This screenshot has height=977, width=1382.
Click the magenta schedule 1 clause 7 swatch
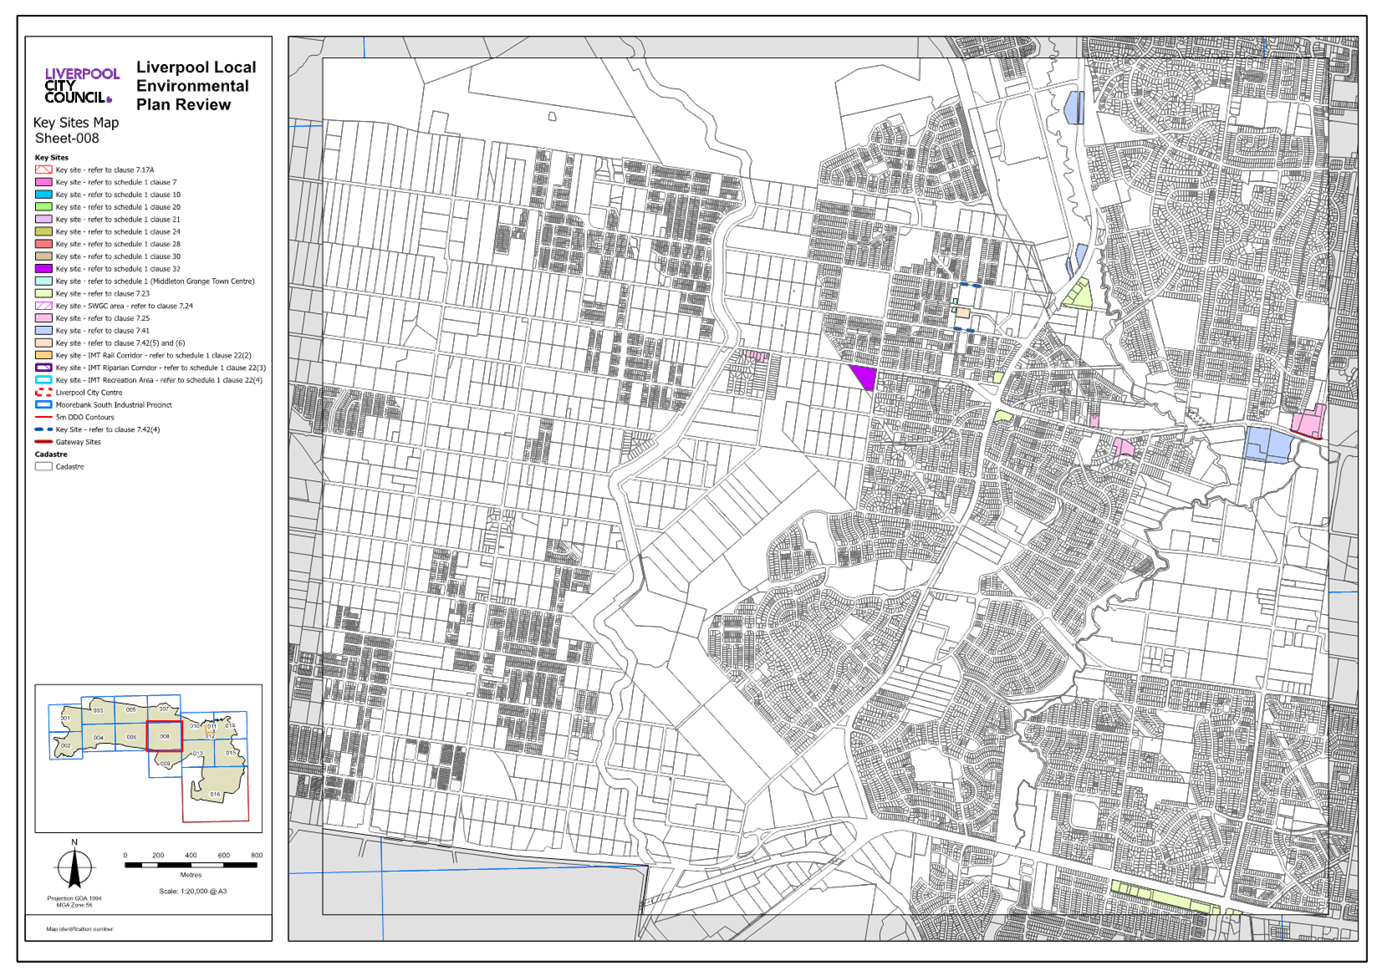click(43, 182)
